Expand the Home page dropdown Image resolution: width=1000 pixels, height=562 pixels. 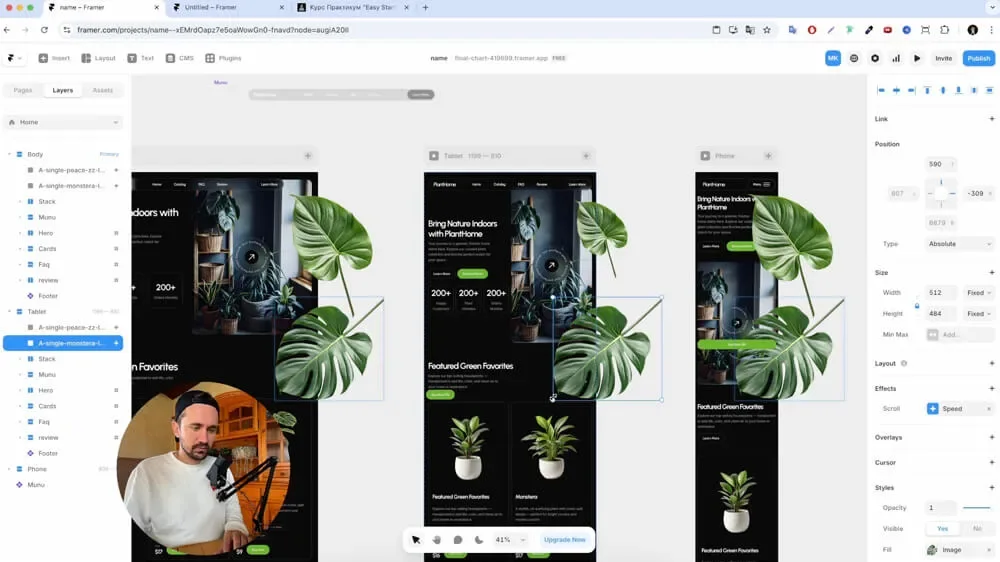tap(63, 122)
